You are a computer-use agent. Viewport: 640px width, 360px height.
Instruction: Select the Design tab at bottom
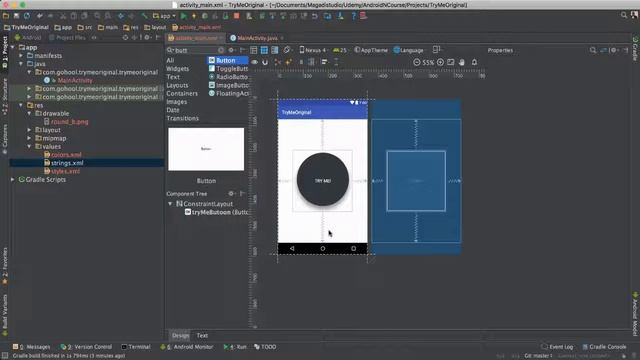click(180, 336)
